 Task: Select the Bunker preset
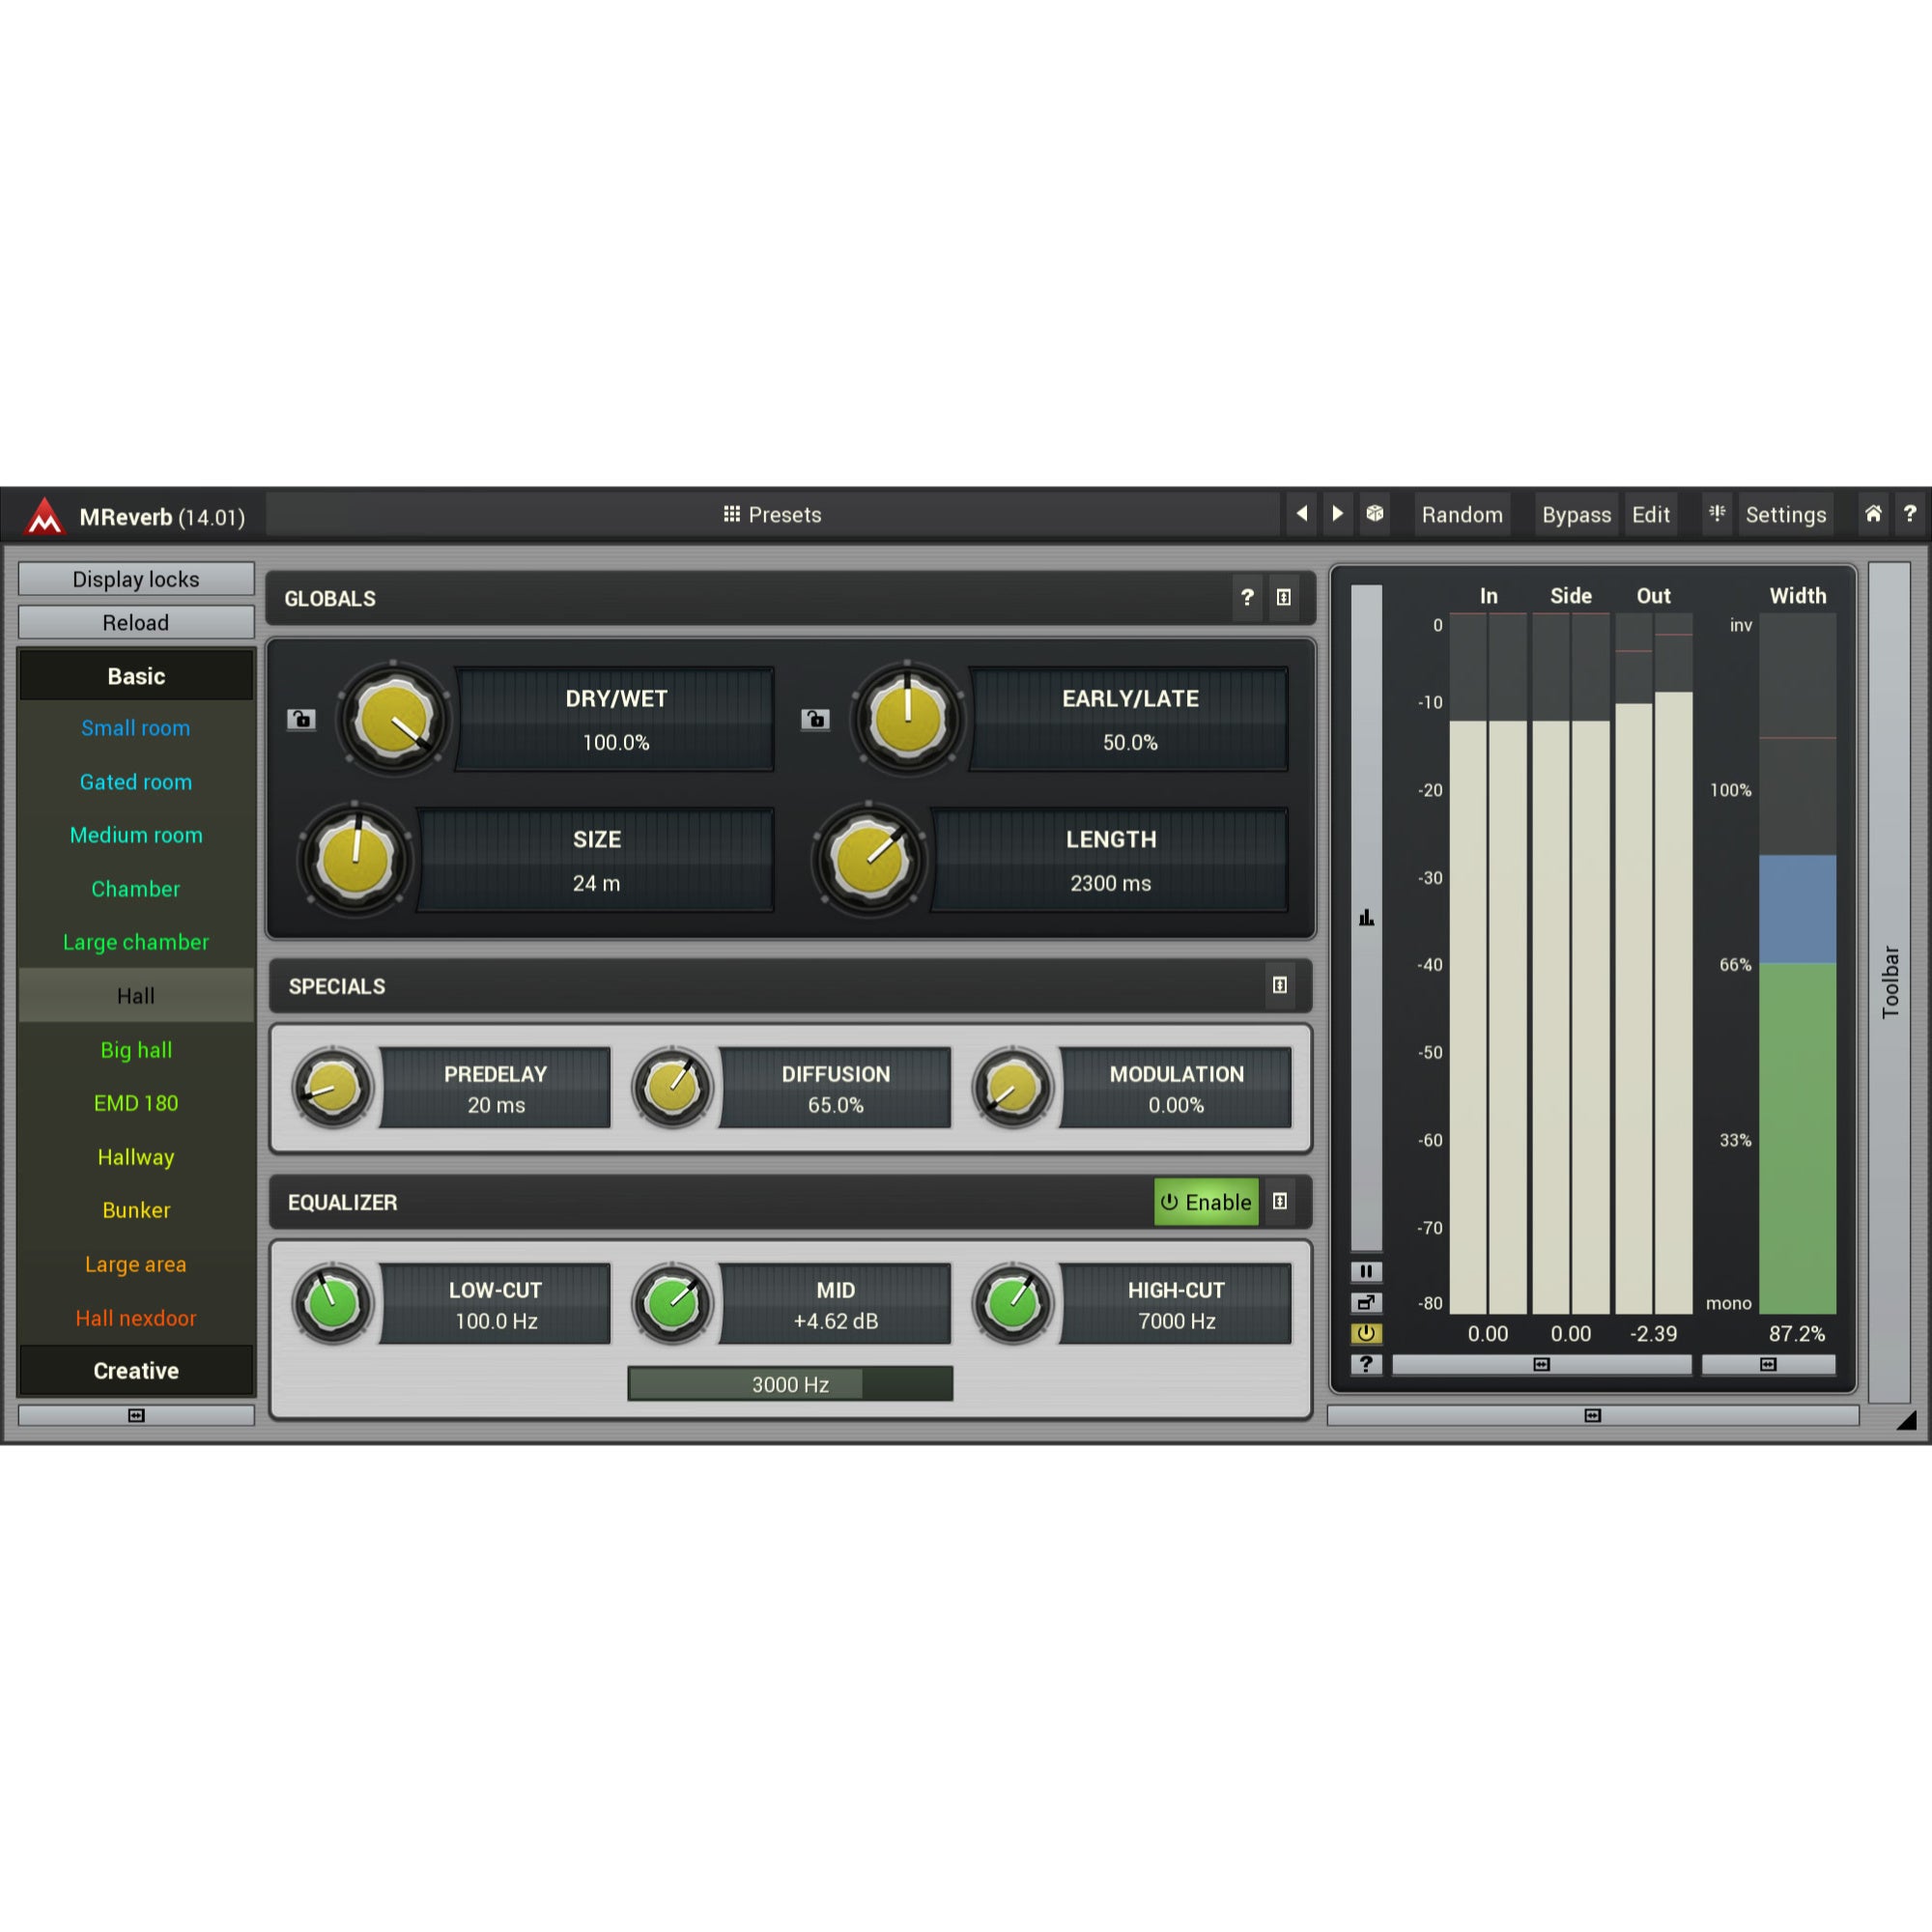point(136,1210)
